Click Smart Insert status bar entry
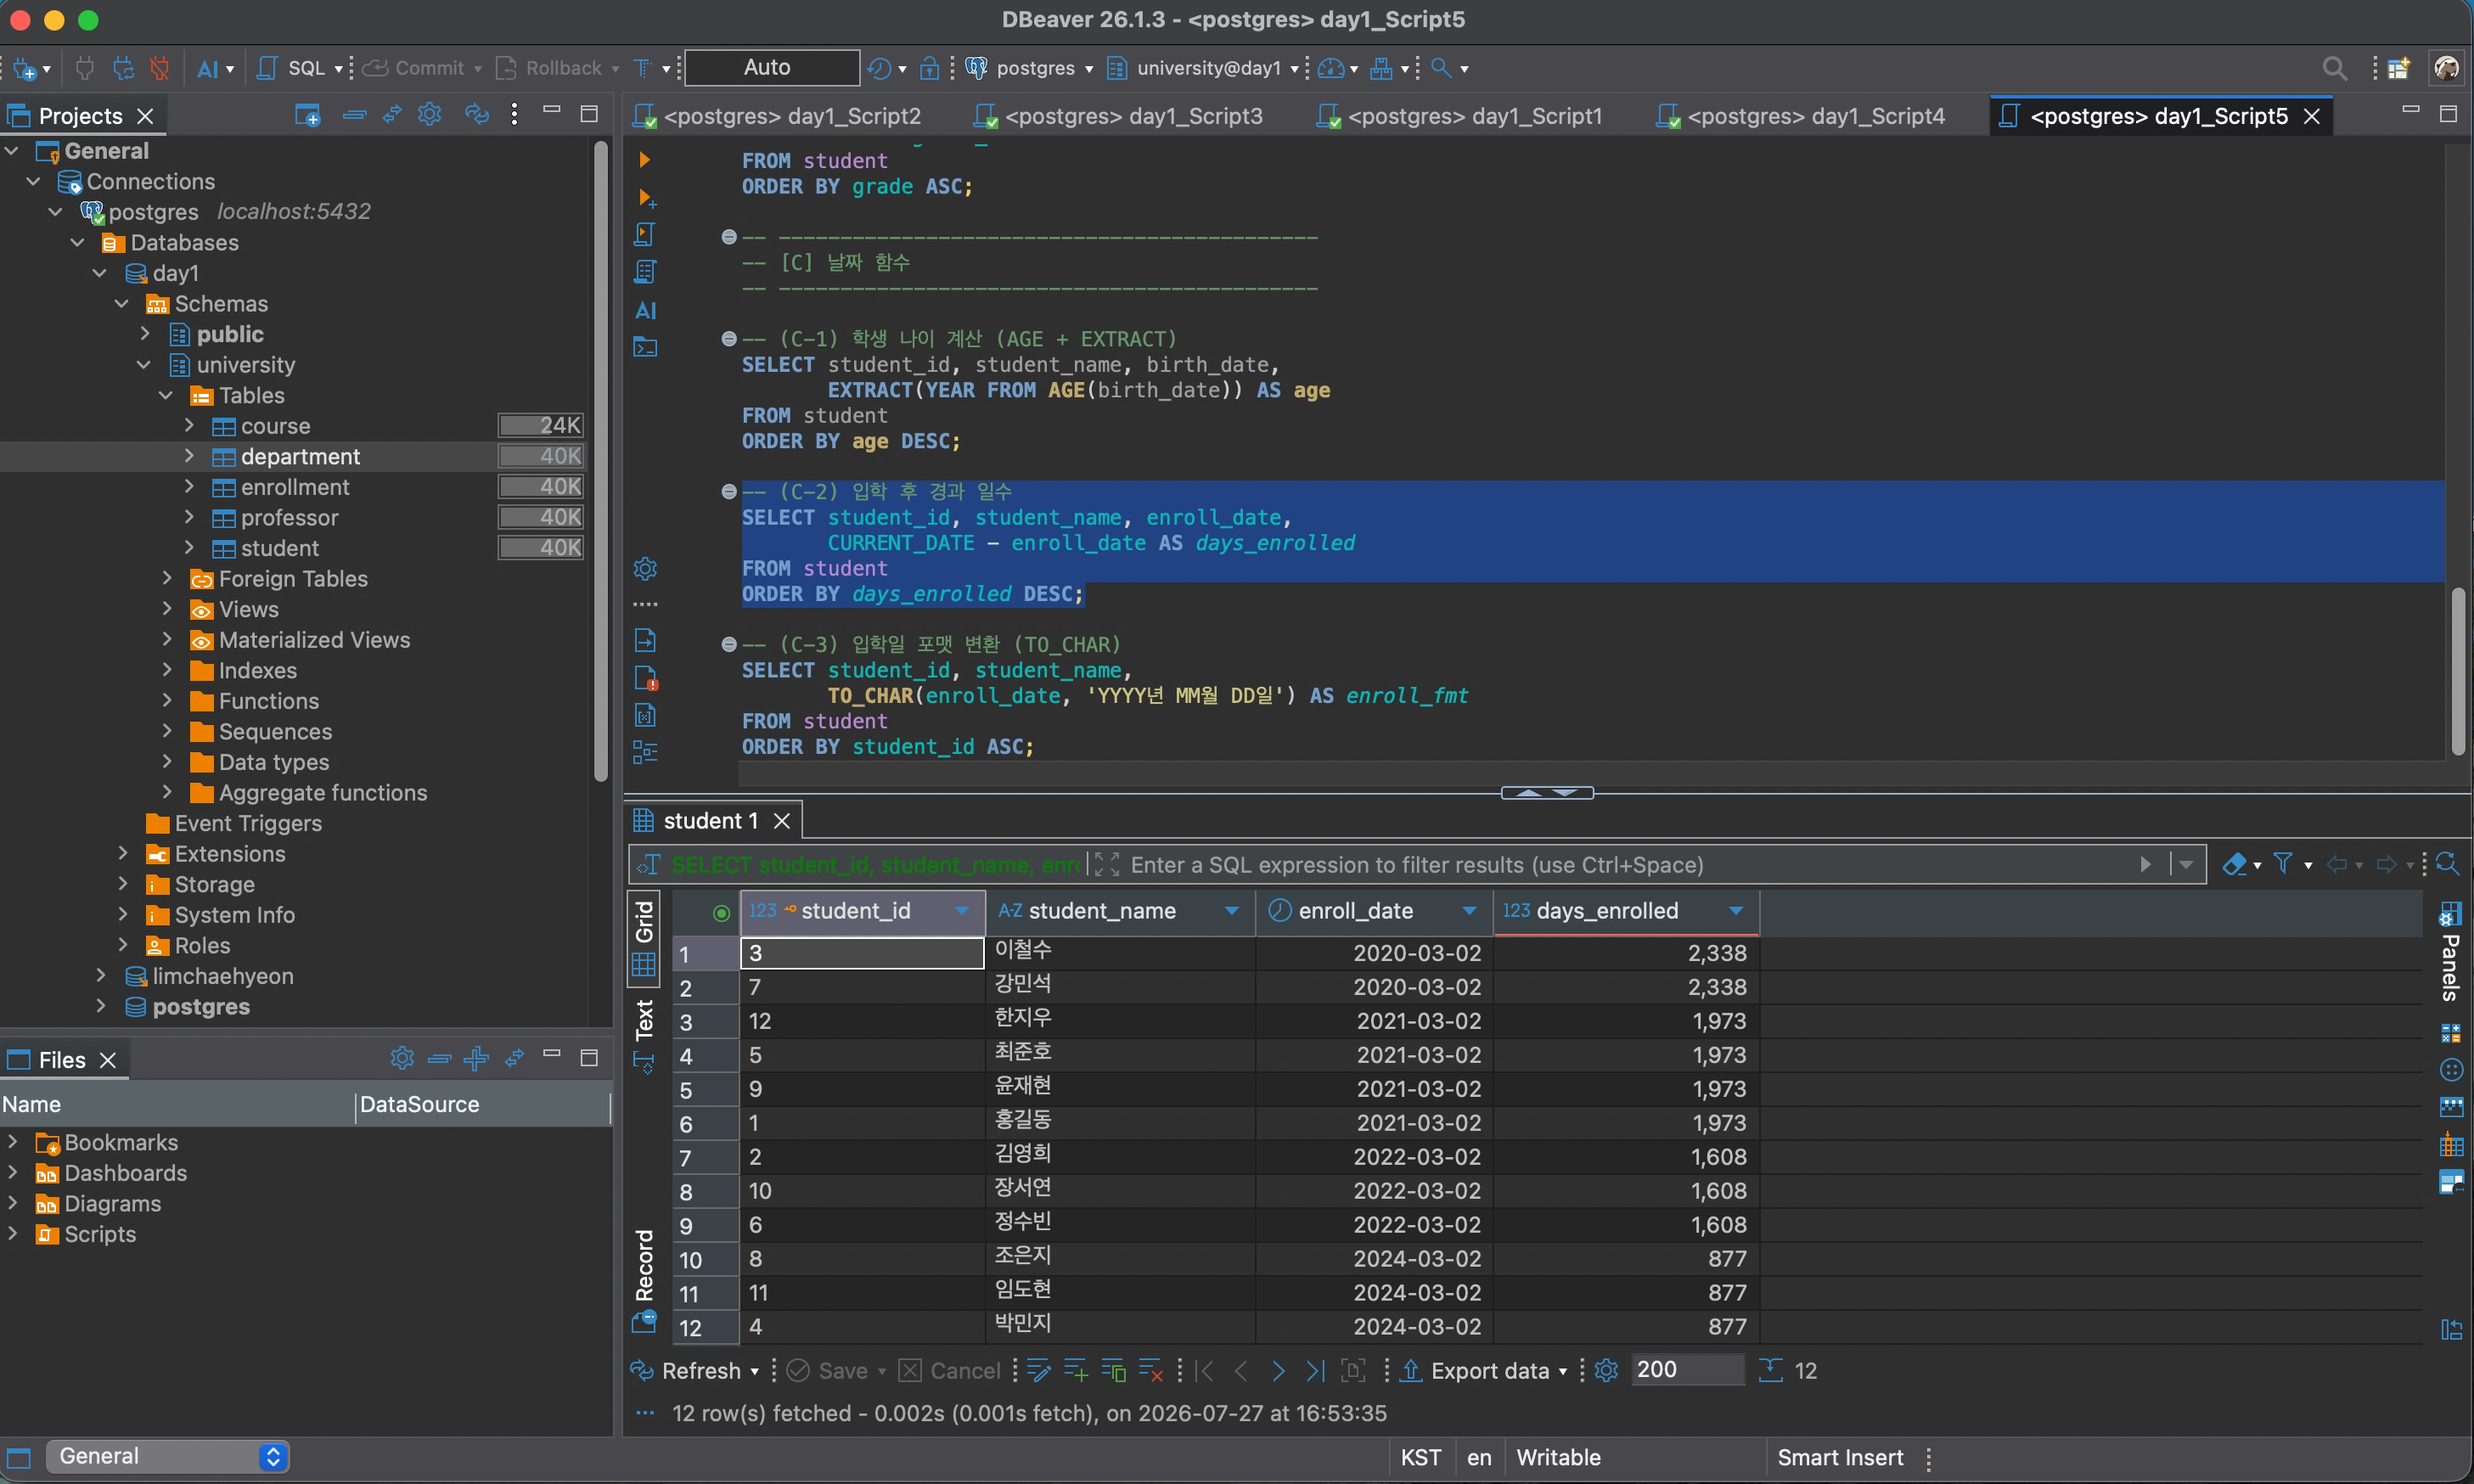The image size is (2474, 1484). [1840, 1457]
